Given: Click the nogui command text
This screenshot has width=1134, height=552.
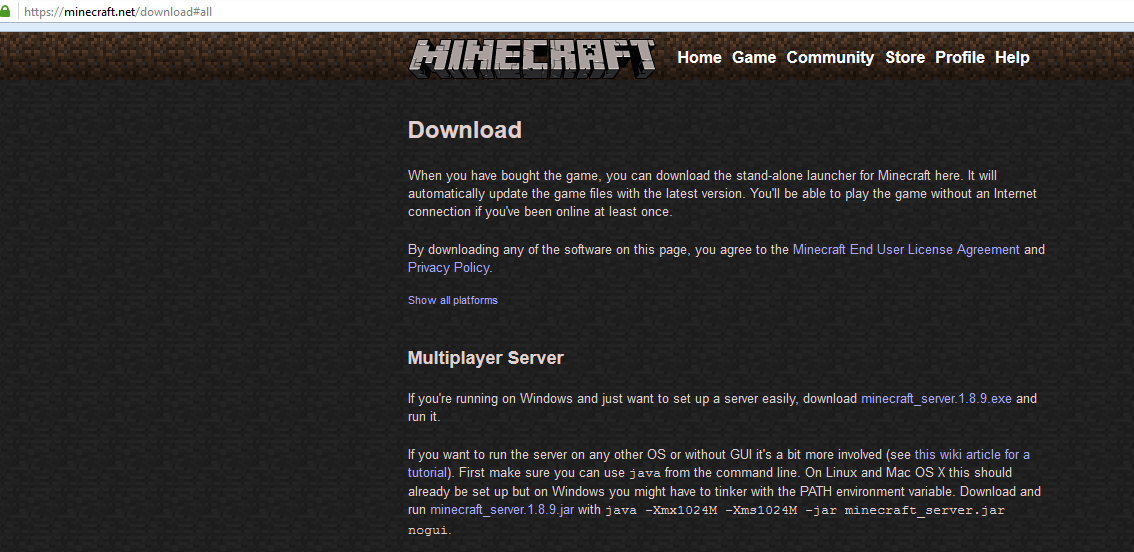Looking at the screenshot, I should [430, 530].
